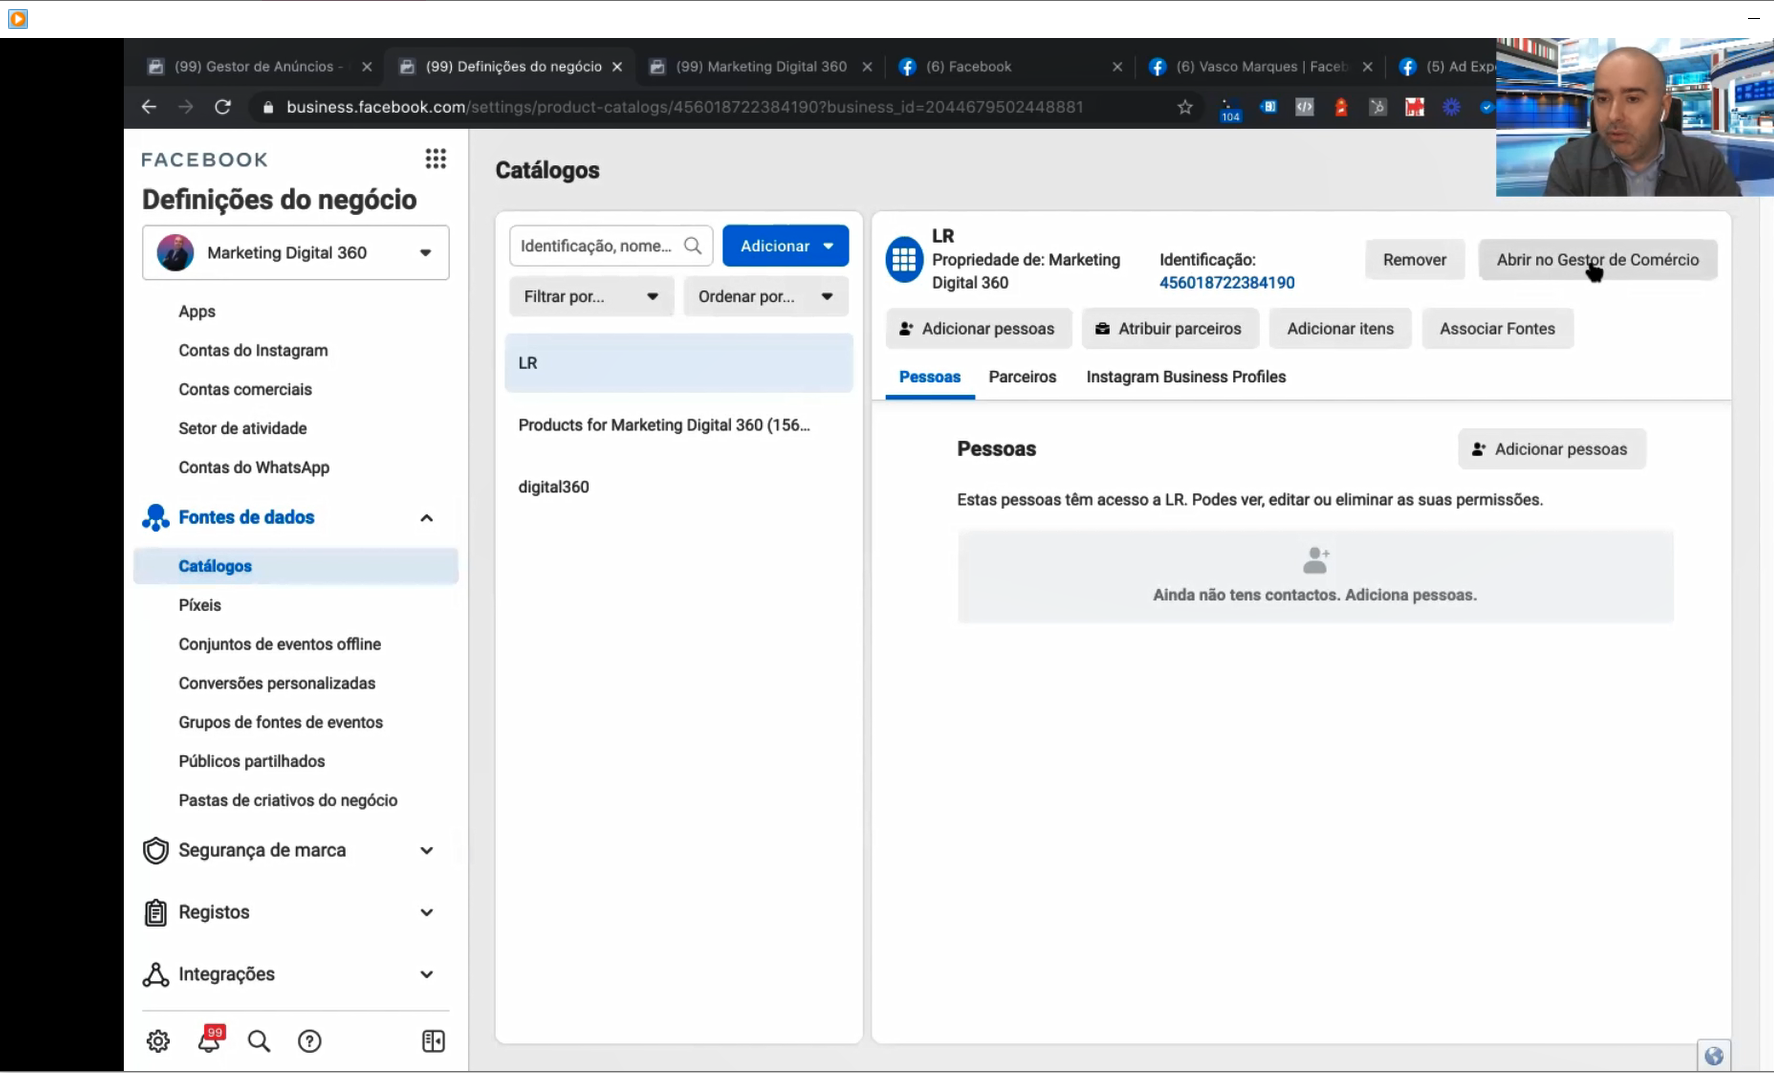Switch to the Pessoas tab
Viewport: 1774px width, 1073px height.
930,377
